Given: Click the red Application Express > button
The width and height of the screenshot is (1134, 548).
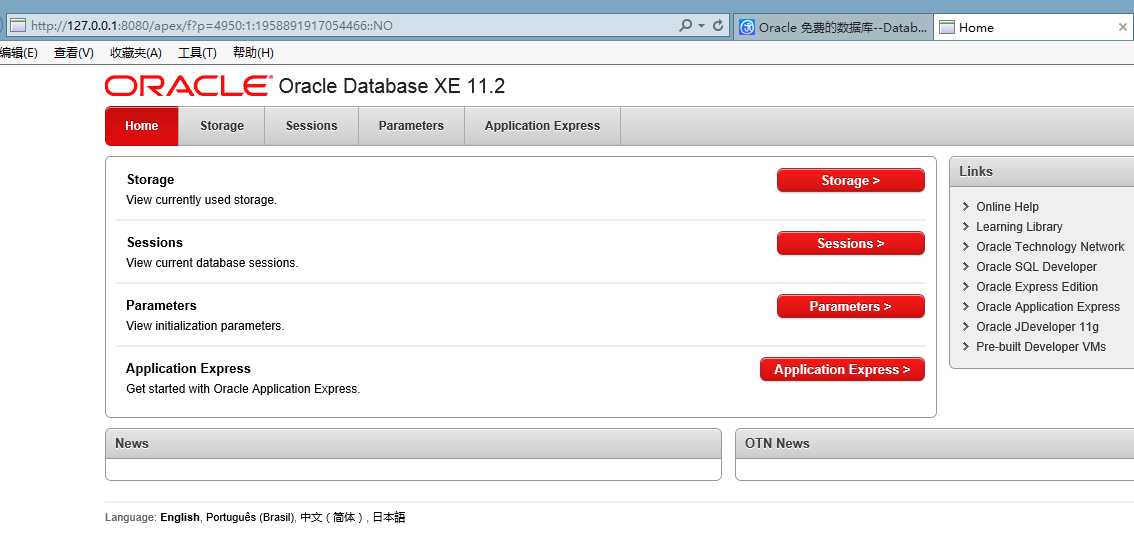Looking at the screenshot, I should pos(842,369).
